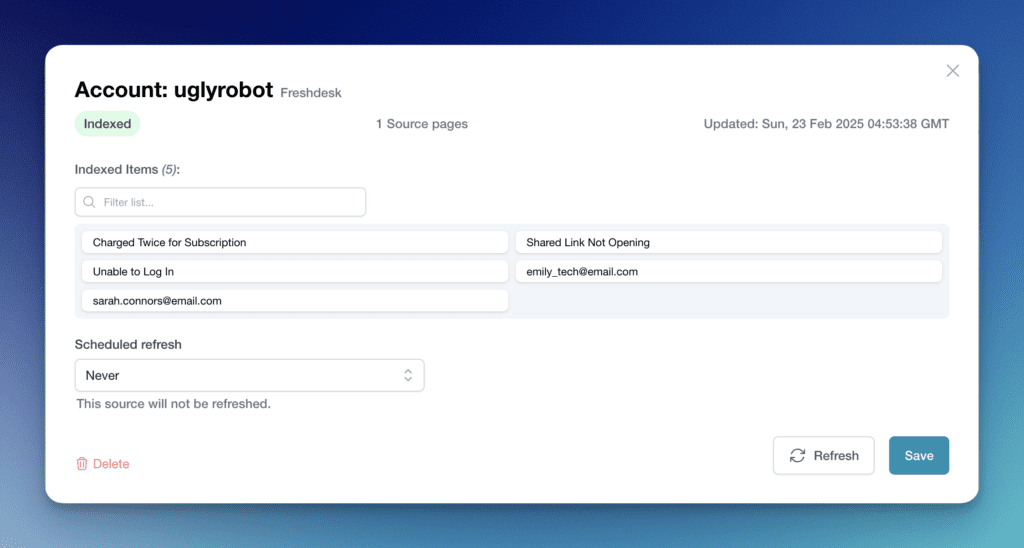1024x548 pixels.
Task: Click the up-down chevron icon of the Never select
Action: click(408, 376)
